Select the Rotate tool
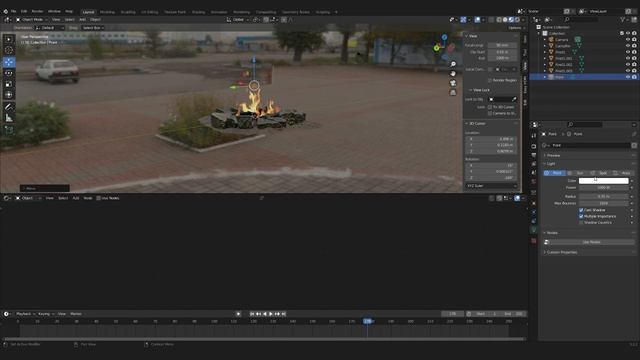Image resolution: width=640 pixels, height=360 pixels. (x=9, y=73)
